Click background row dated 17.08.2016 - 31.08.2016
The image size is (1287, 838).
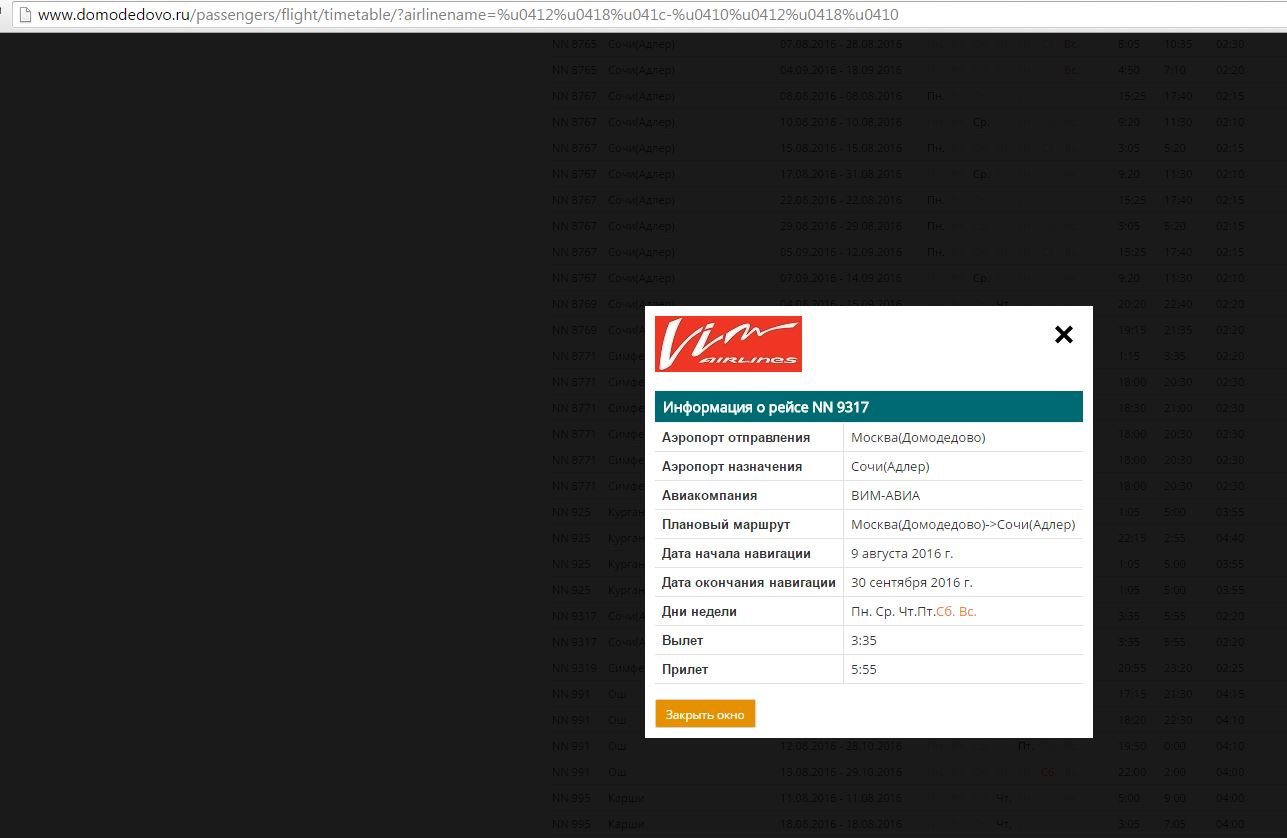898,174
